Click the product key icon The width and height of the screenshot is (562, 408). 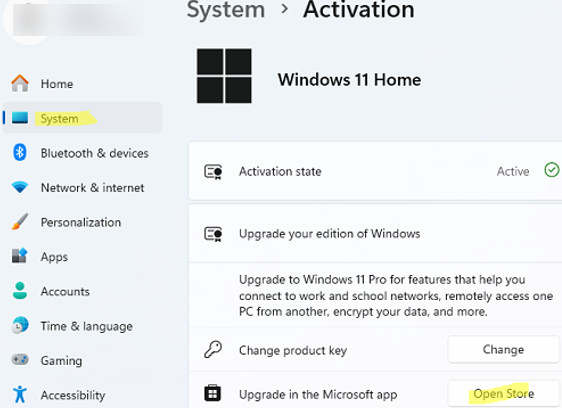[x=213, y=350]
